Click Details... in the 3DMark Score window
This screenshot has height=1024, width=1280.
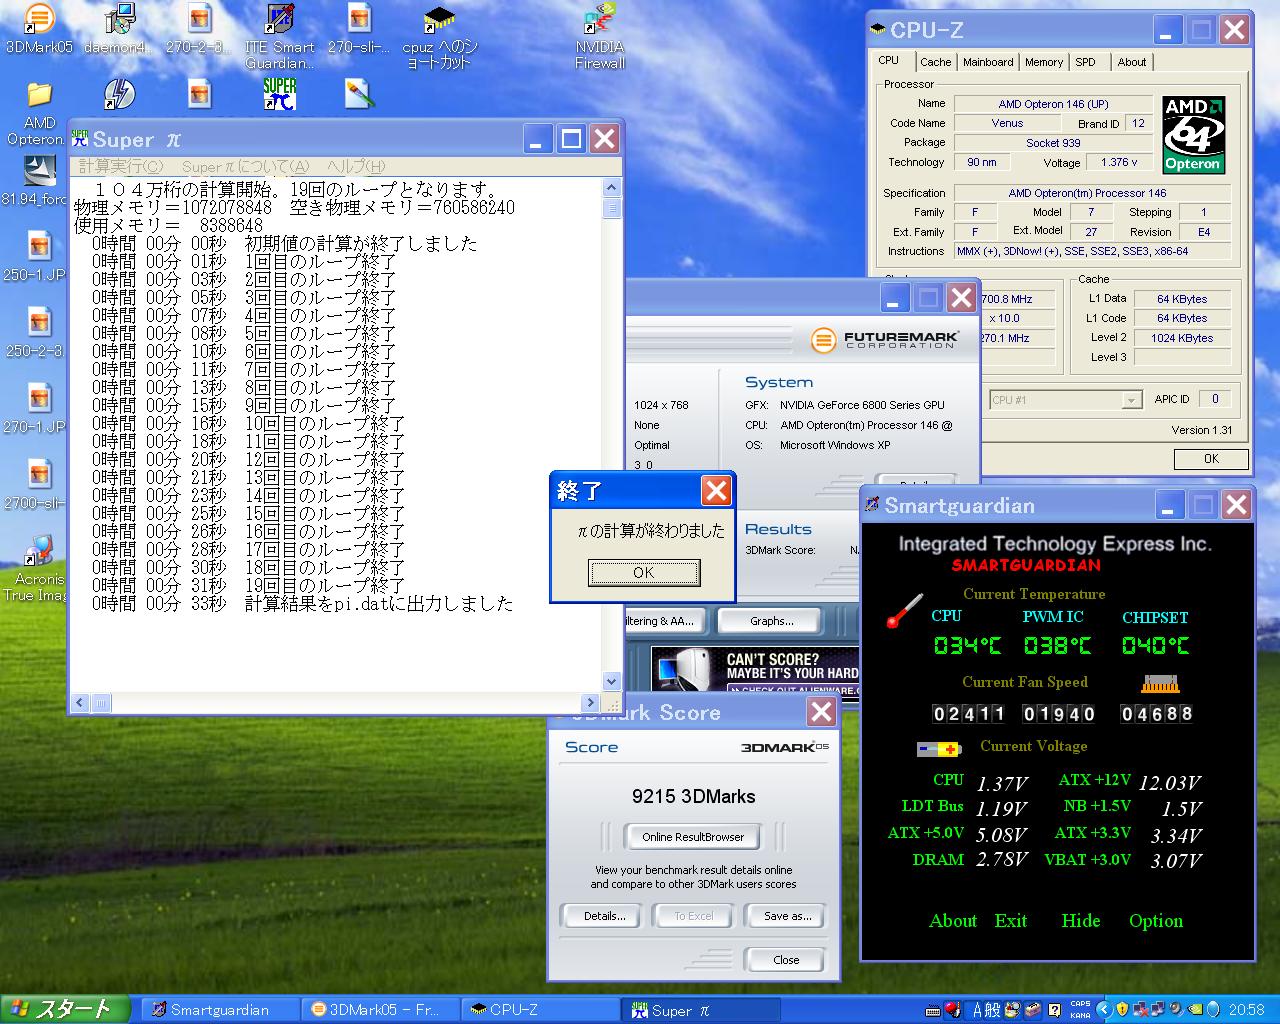[604, 916]
